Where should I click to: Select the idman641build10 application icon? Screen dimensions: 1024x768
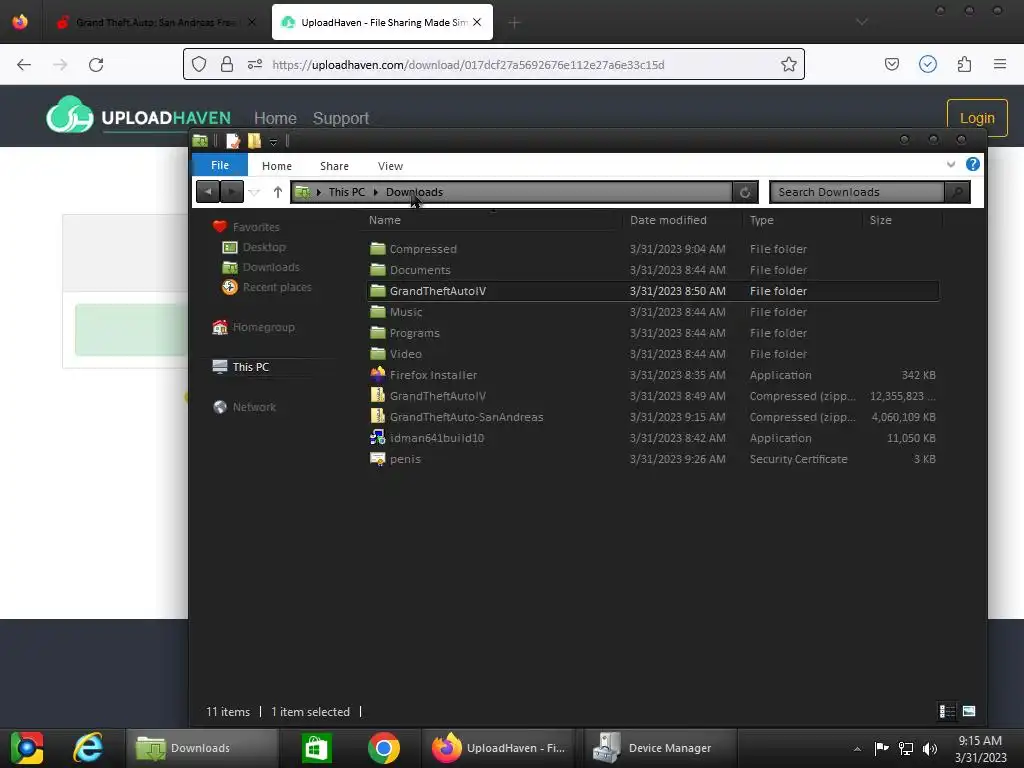(x=377, y=438)
